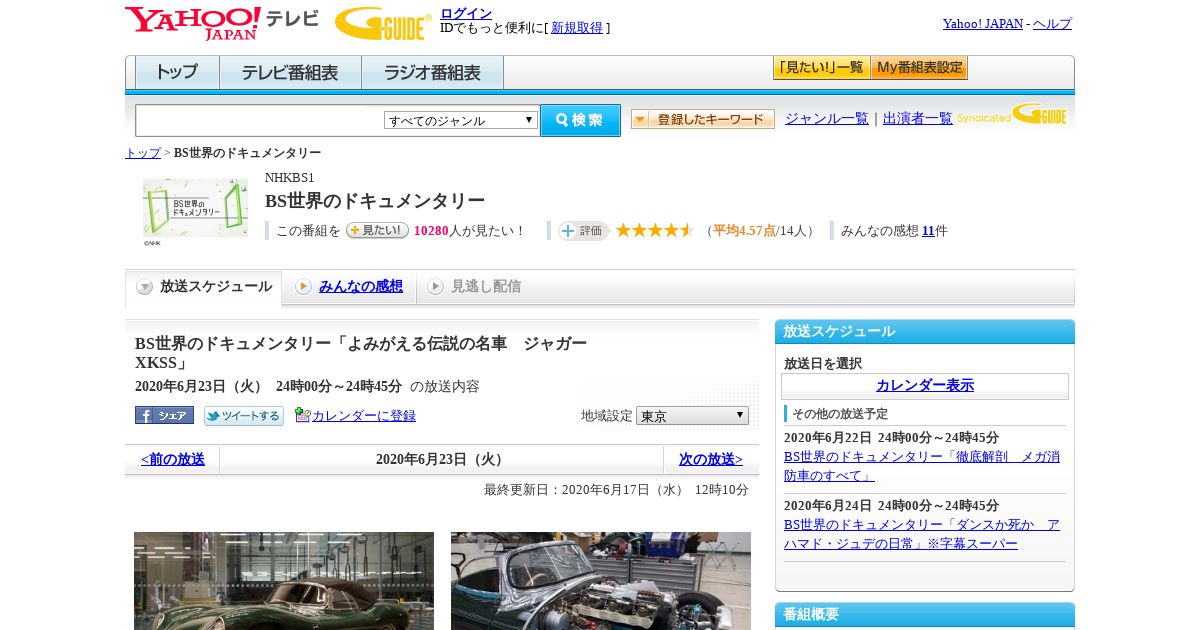Open 徹底解剖 メガ消防車のすべて link

click(x=922, y=466)
